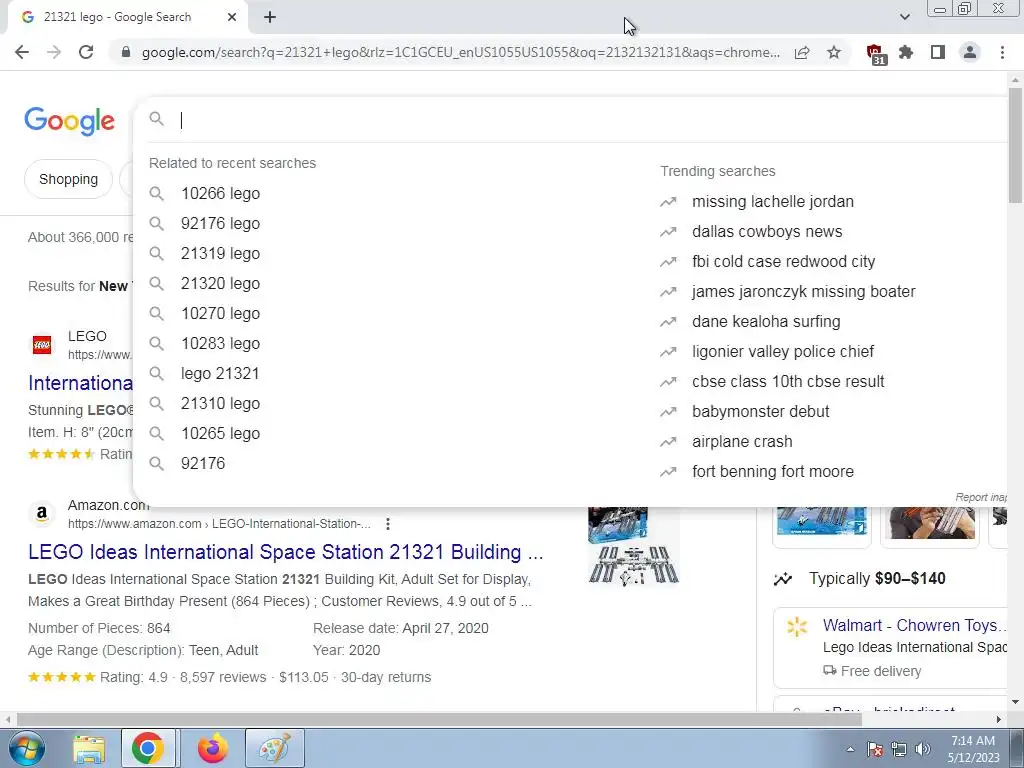This screenshot has width=1024, height=768.
Task: Open trending search babymonster debut
Action: click(x=760, y=412)
